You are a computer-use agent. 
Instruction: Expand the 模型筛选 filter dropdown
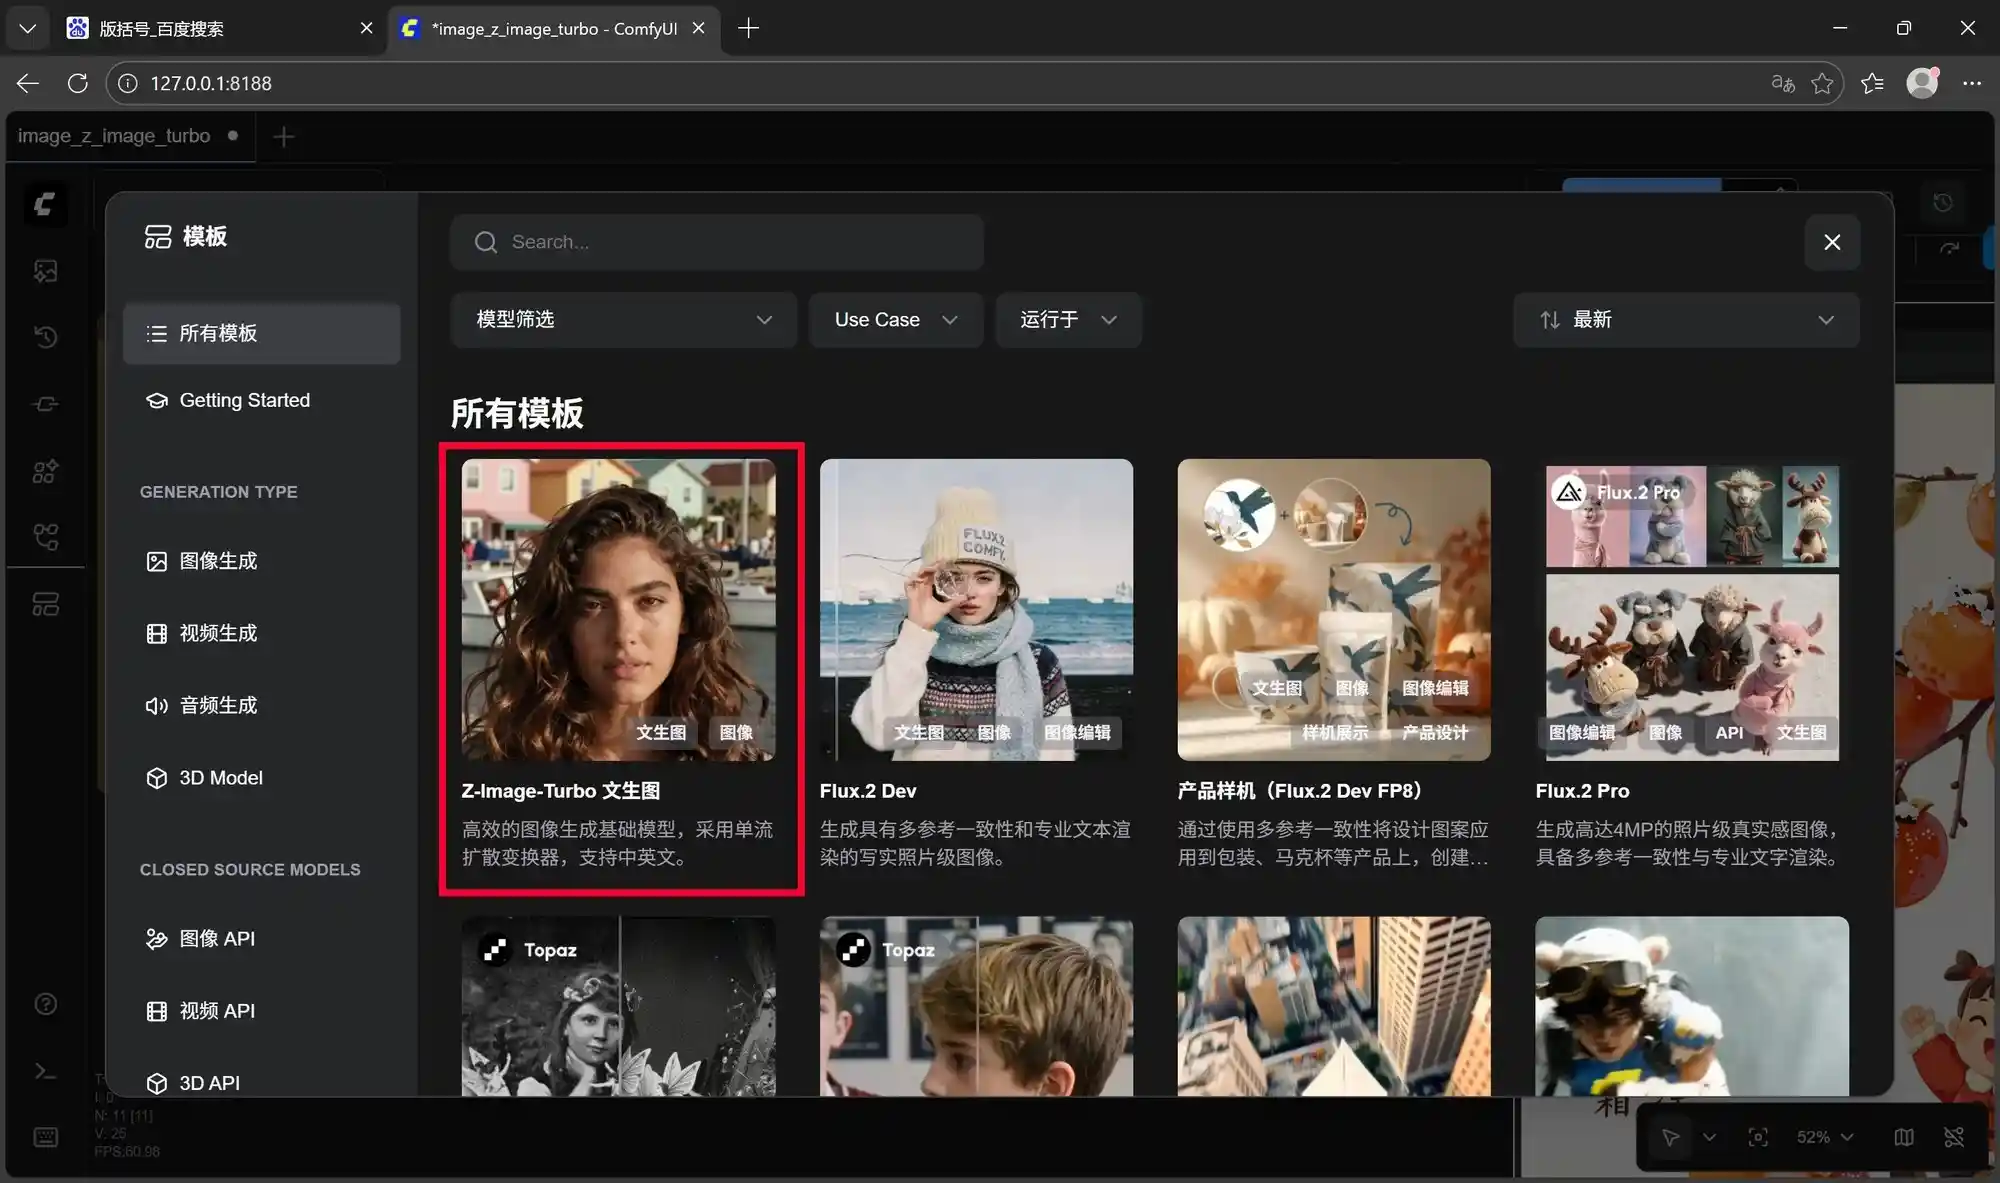623,320
